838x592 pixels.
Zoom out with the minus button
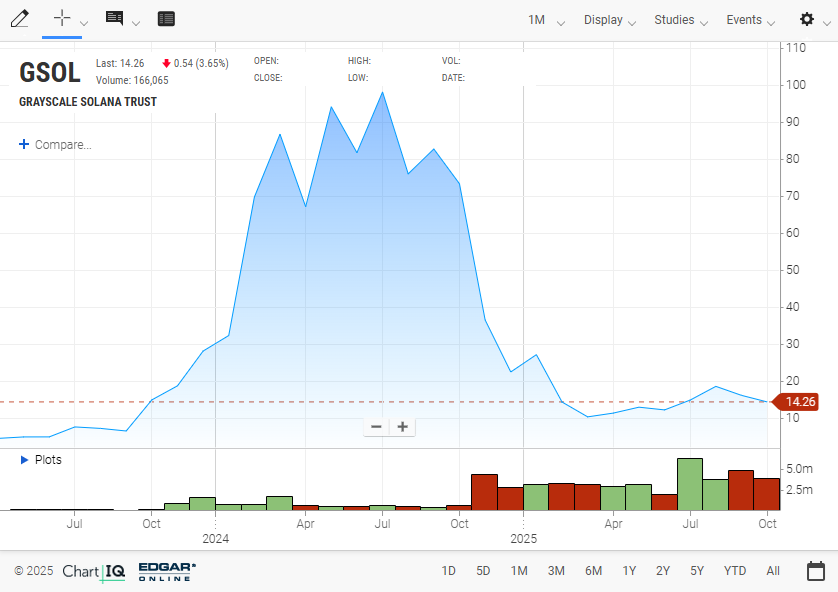tap(376, 426)
